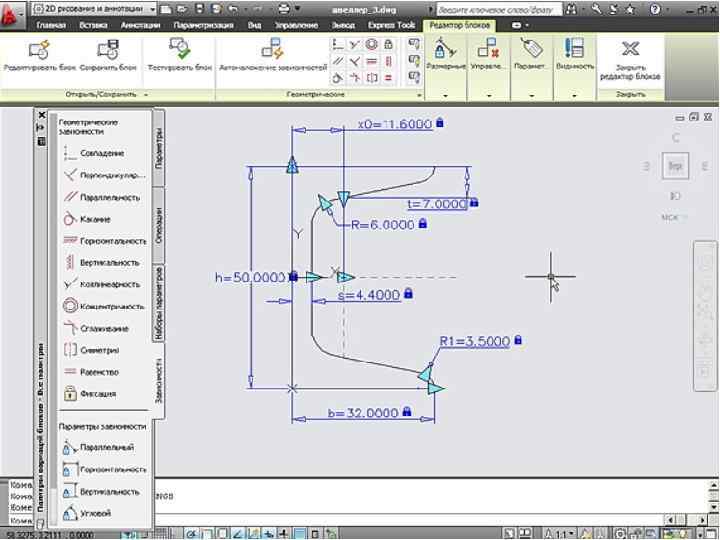Expand the Открыть/Сохранить panel title
The image size is (720, 540).
107,94
